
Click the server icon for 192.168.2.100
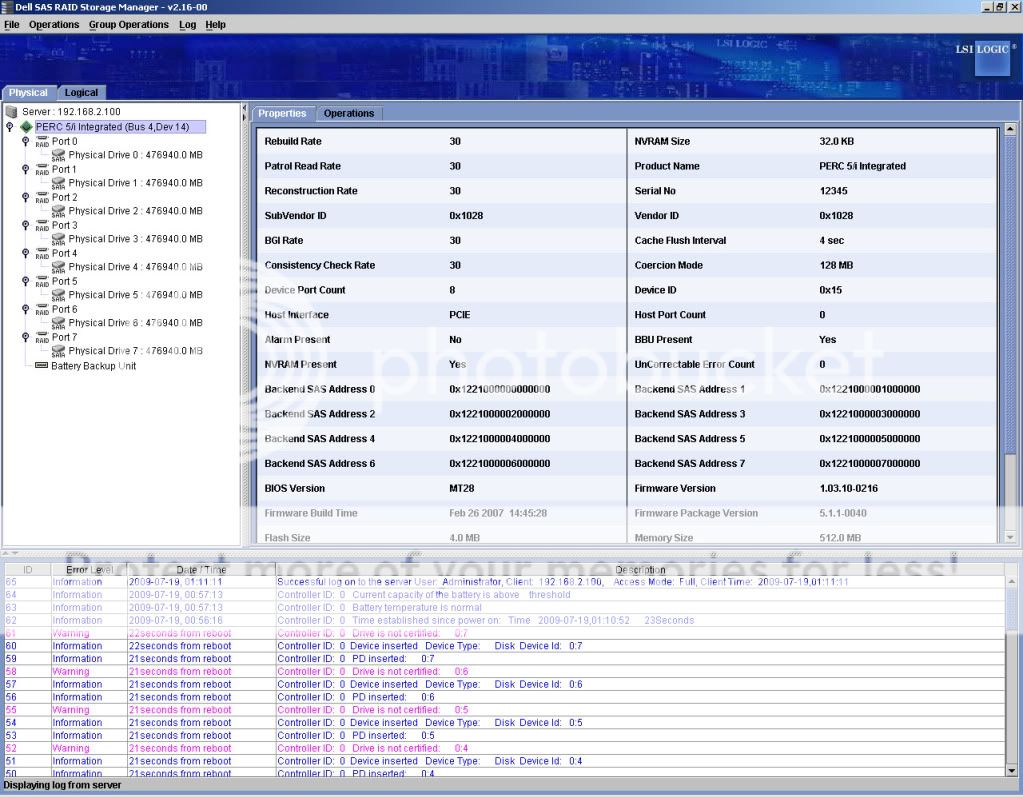(12, 112)
